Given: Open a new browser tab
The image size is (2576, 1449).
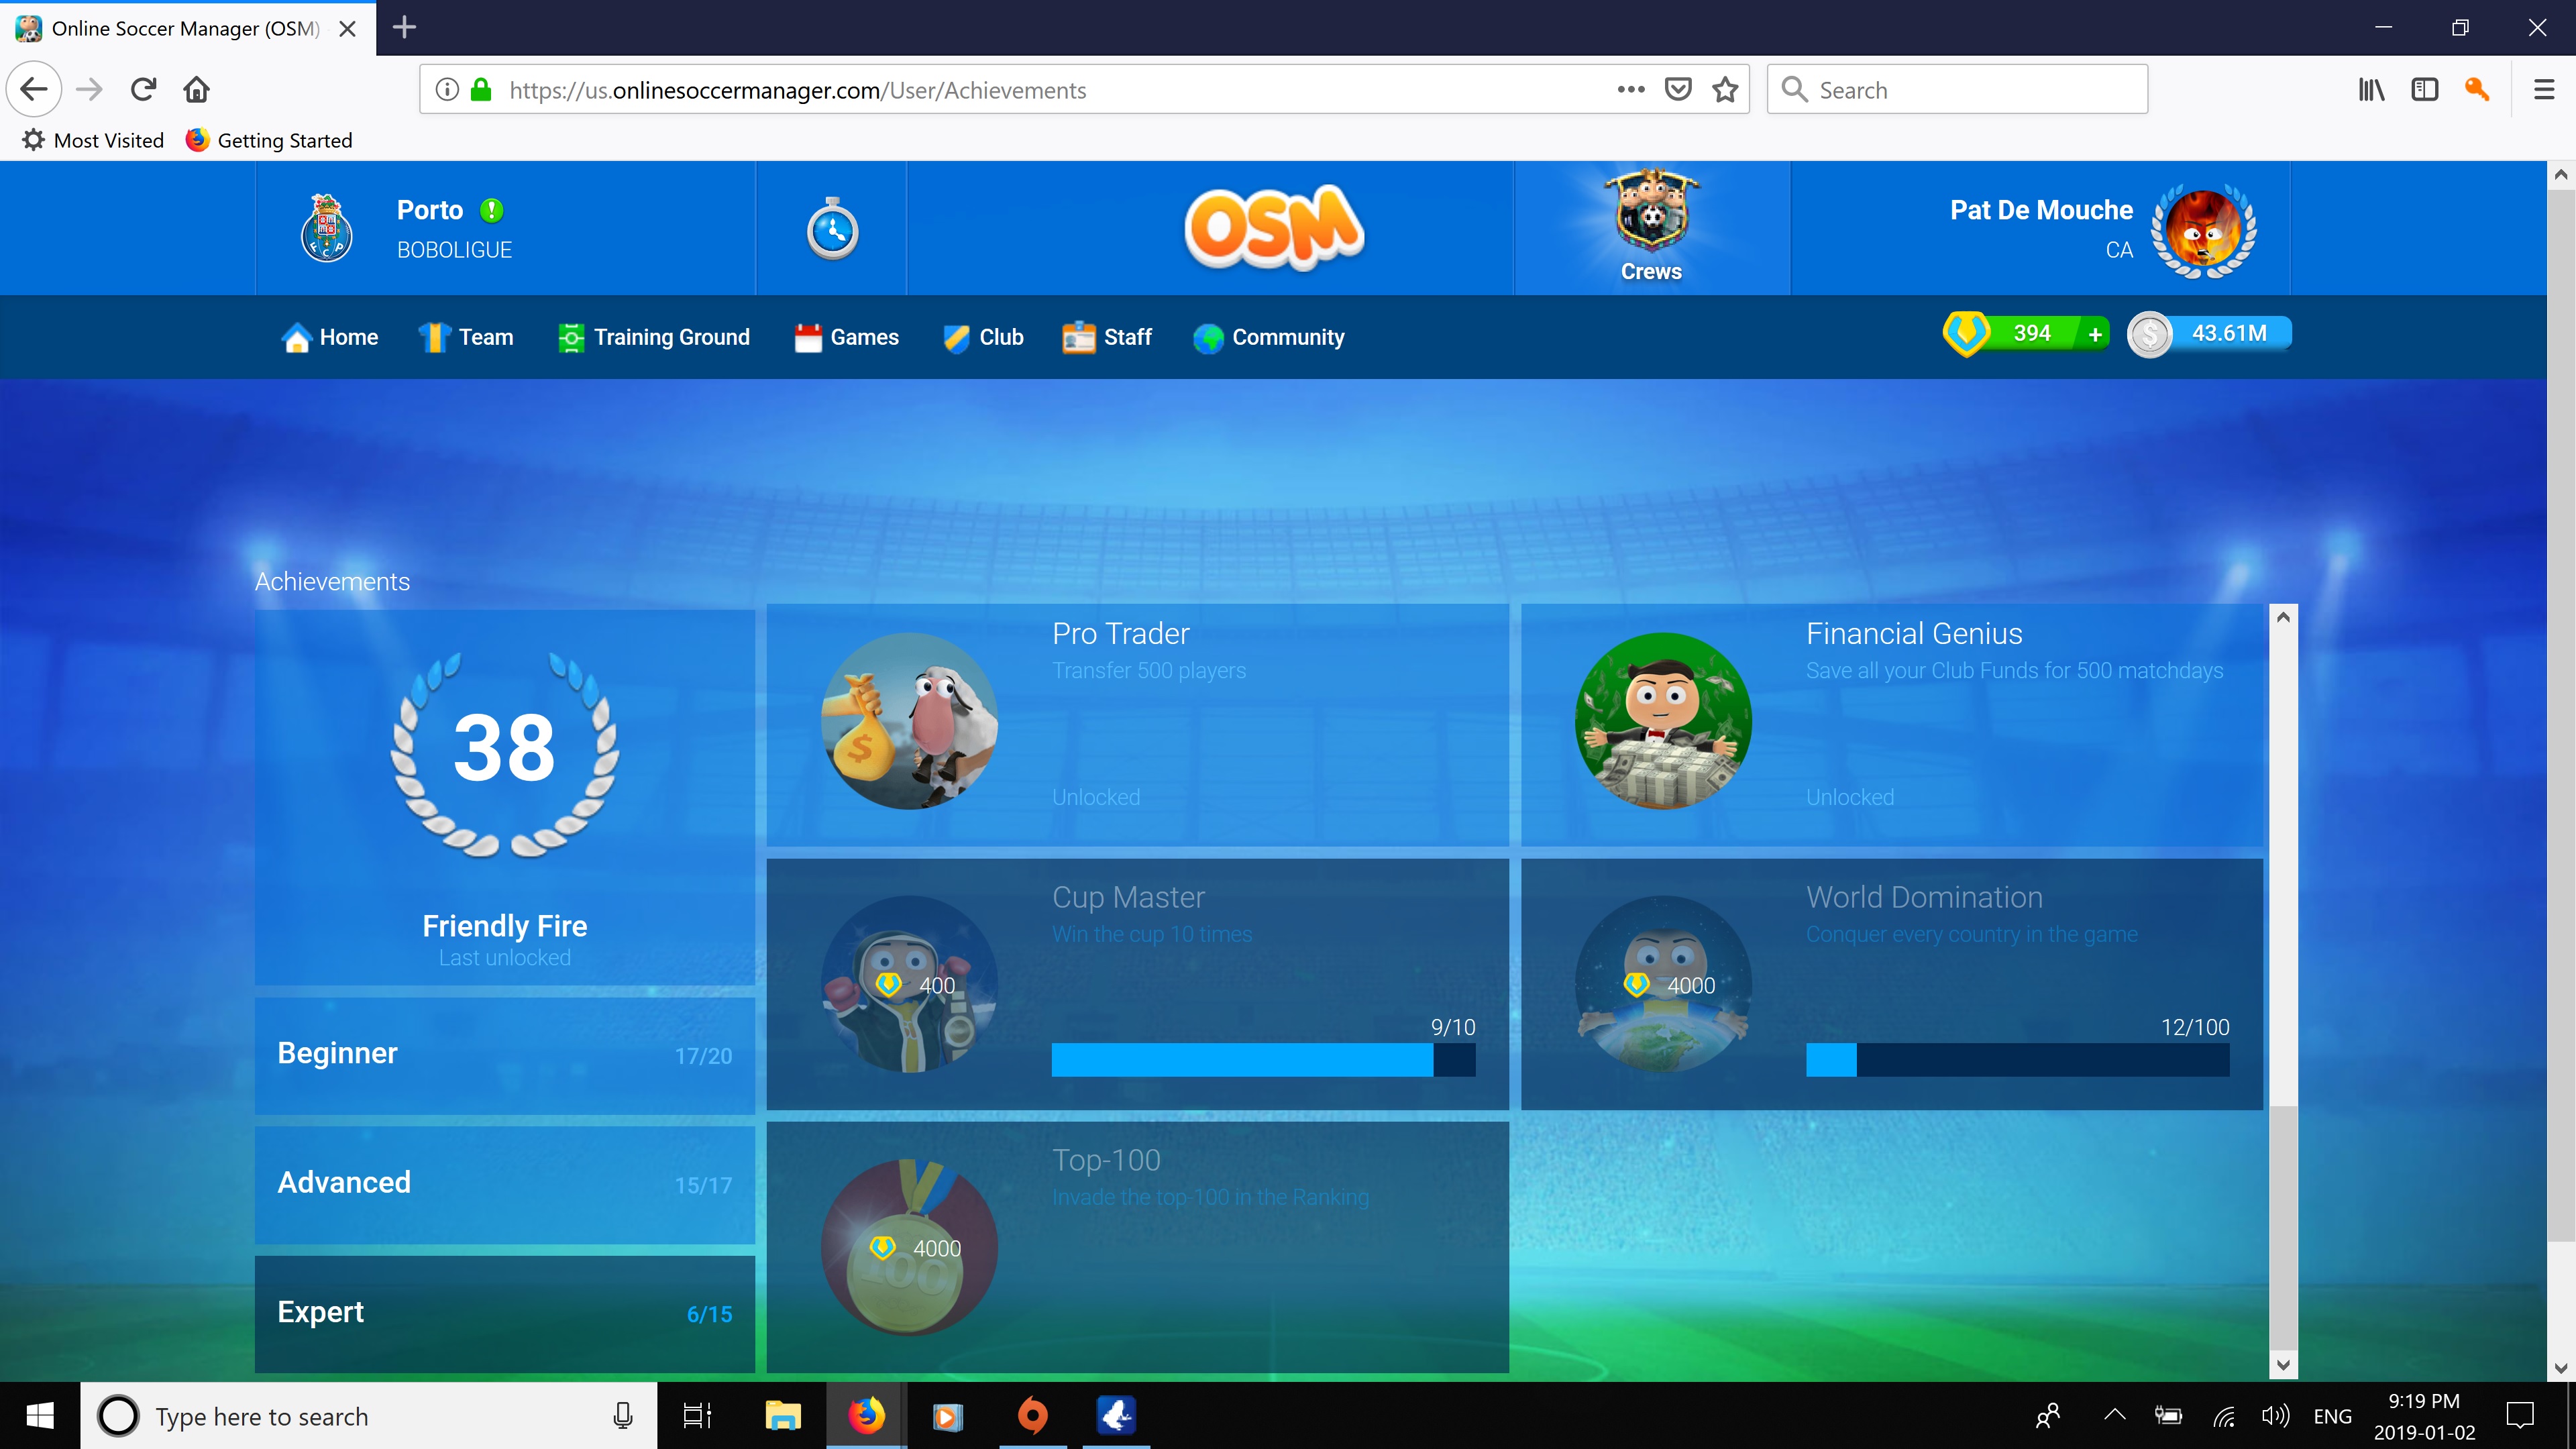Looking at the screenshot, I should pos(404,27).
